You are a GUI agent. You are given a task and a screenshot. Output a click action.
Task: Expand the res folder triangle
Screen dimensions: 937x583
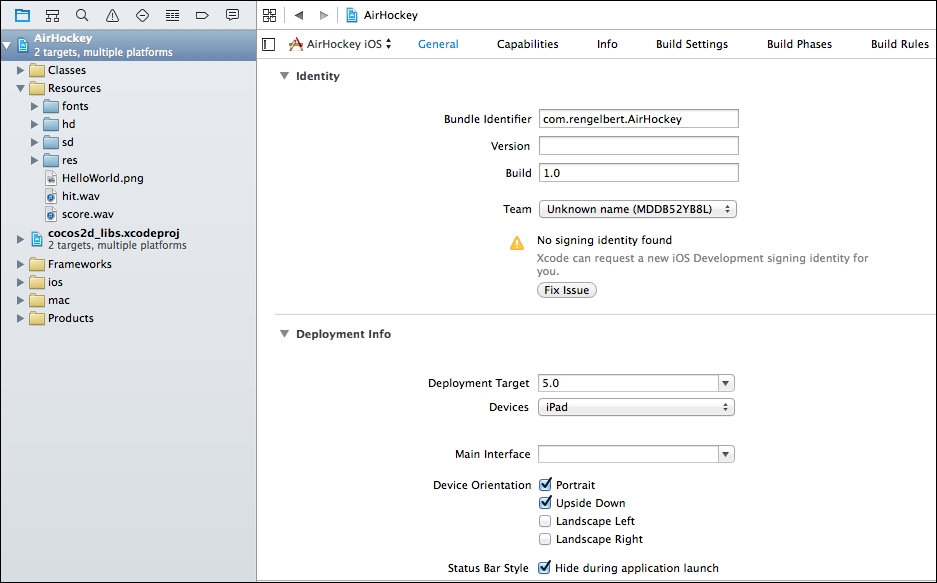tap(34, 160)
